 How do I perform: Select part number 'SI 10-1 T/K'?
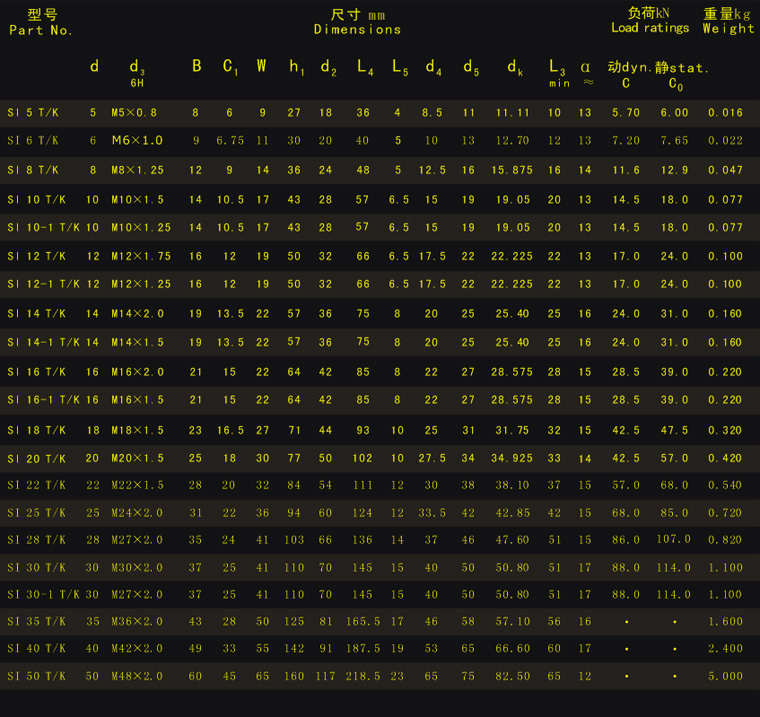43,227
